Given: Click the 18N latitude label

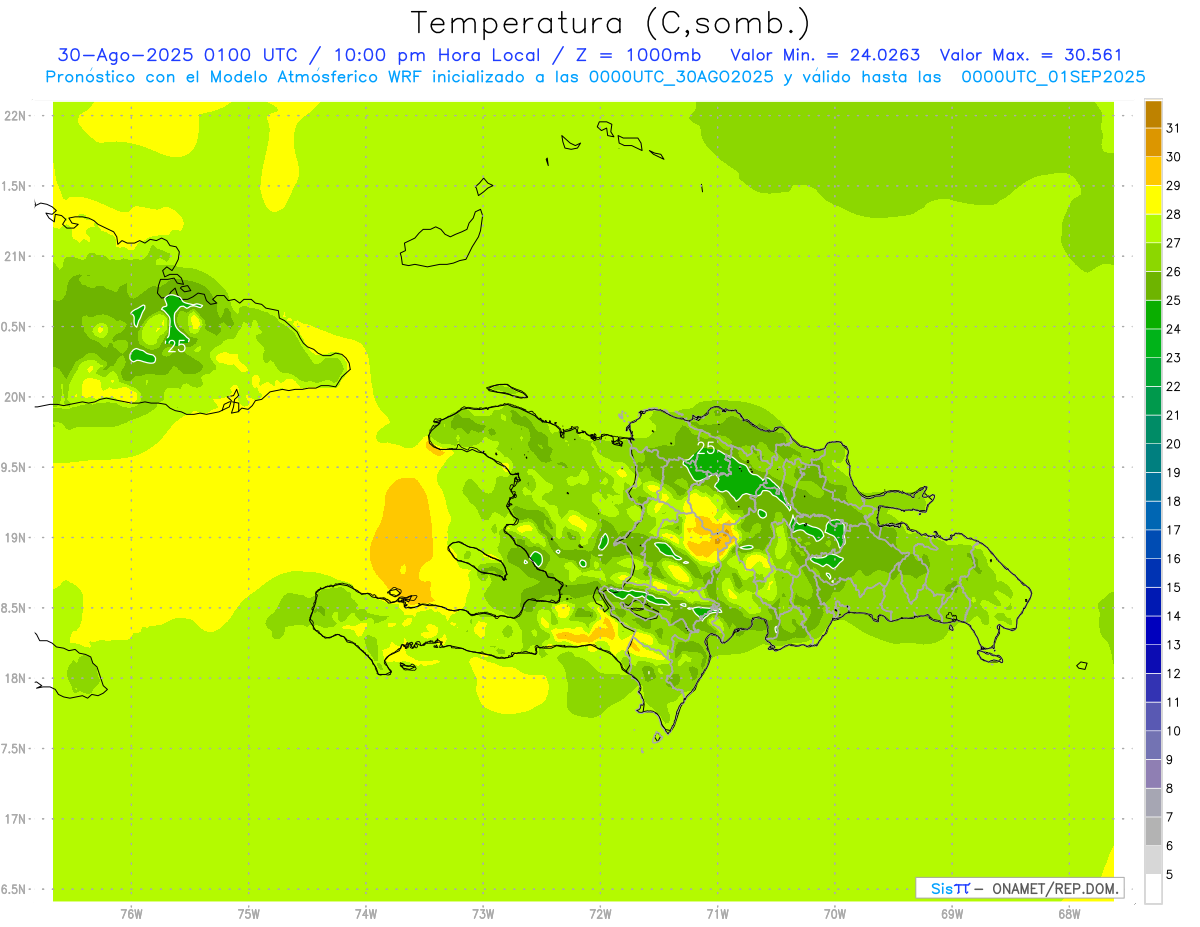Looking at the screenshot, I should coord(15,678).
